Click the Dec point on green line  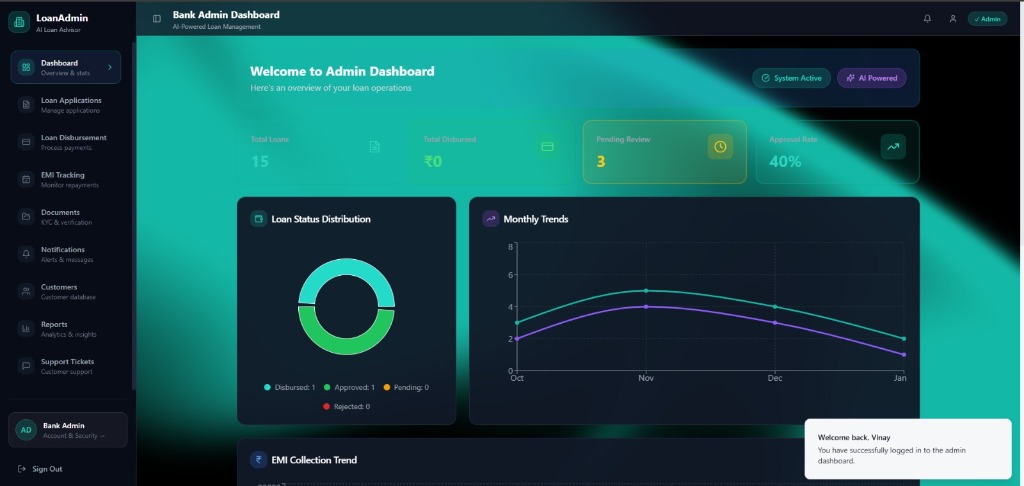[775, 306]
